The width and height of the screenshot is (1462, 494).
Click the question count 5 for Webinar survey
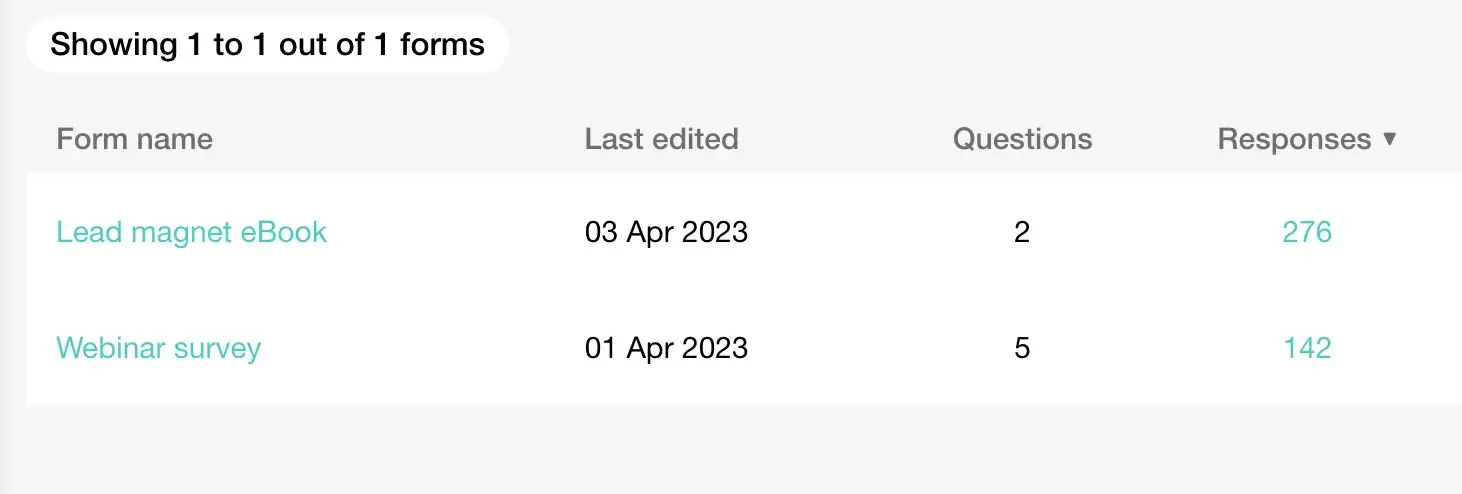(x=1021, y=348)
